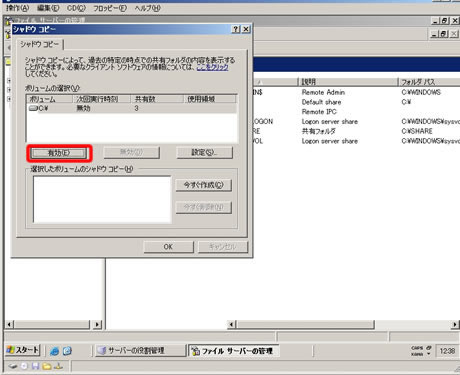Select the シャドウ コピー tab
This screenshot has height=375, width=460.
(40, 44)
